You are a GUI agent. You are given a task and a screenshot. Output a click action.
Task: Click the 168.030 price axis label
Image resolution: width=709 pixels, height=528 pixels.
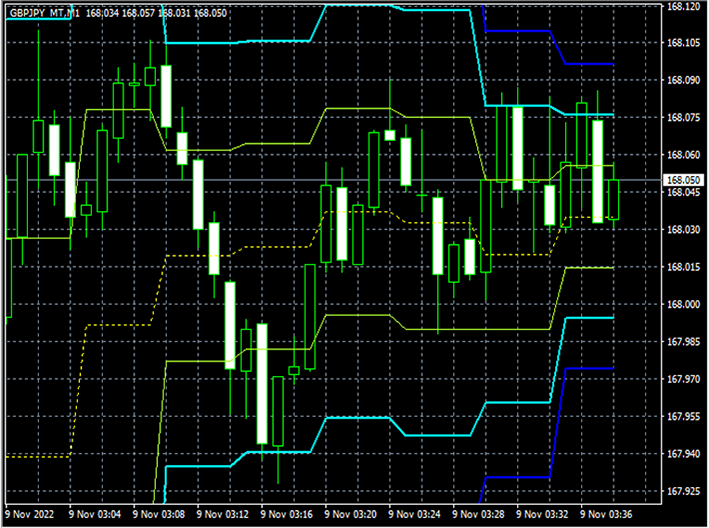(x=683, y=229)
